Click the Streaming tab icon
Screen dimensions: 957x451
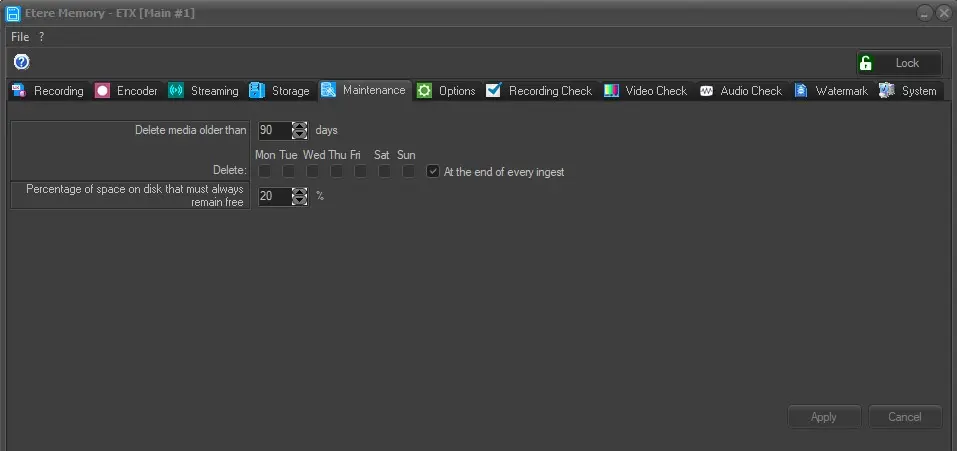tap(176, 91)
